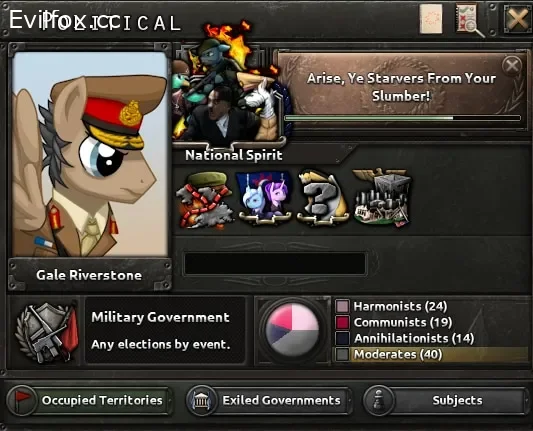Open the pale map paper icon
The width and height of the screenshot is (533, 431).
click(431, 19)
